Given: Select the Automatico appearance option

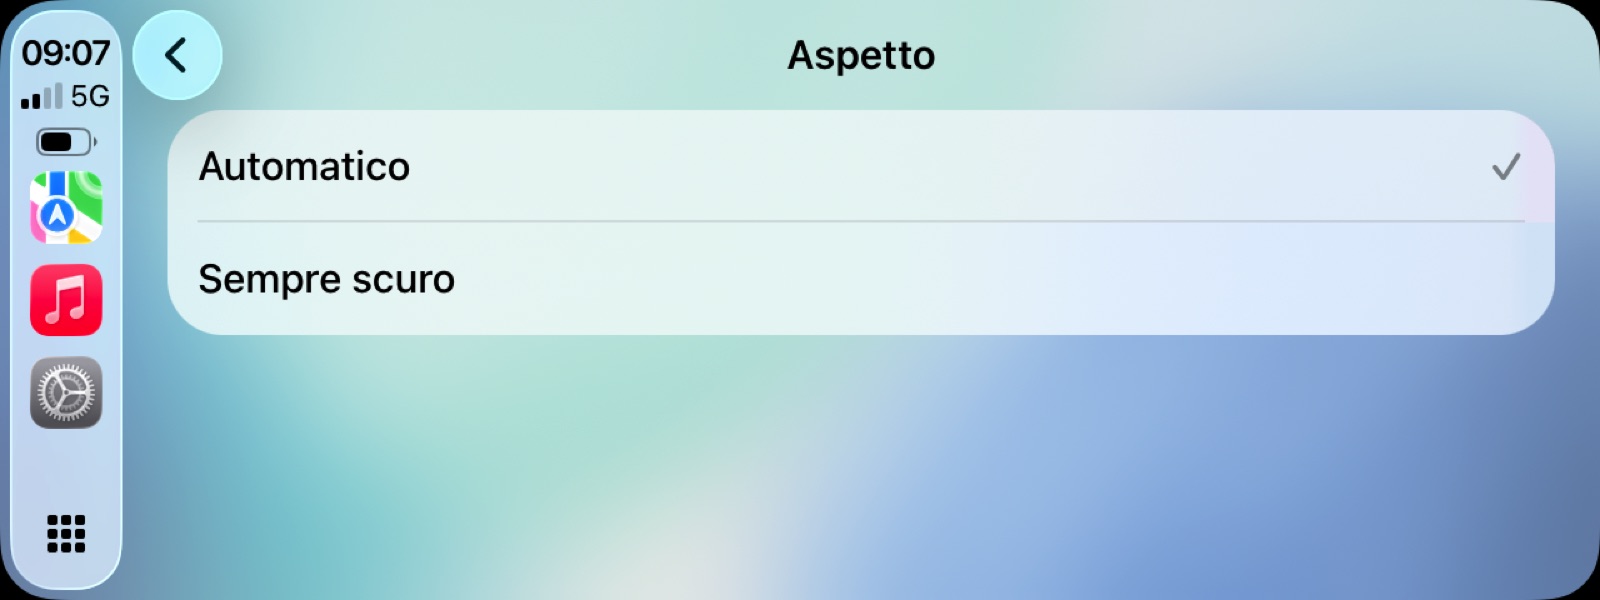Looking at the screenshot, I should click(x=860, y=166).
